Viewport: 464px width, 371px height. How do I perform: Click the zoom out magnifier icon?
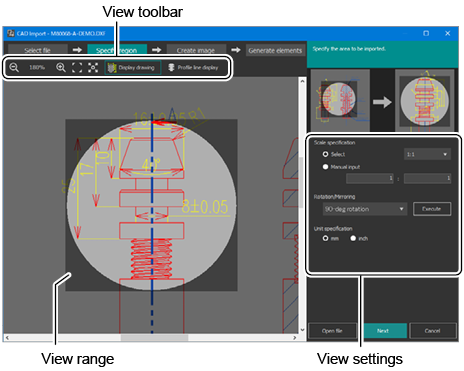point(14,67)
